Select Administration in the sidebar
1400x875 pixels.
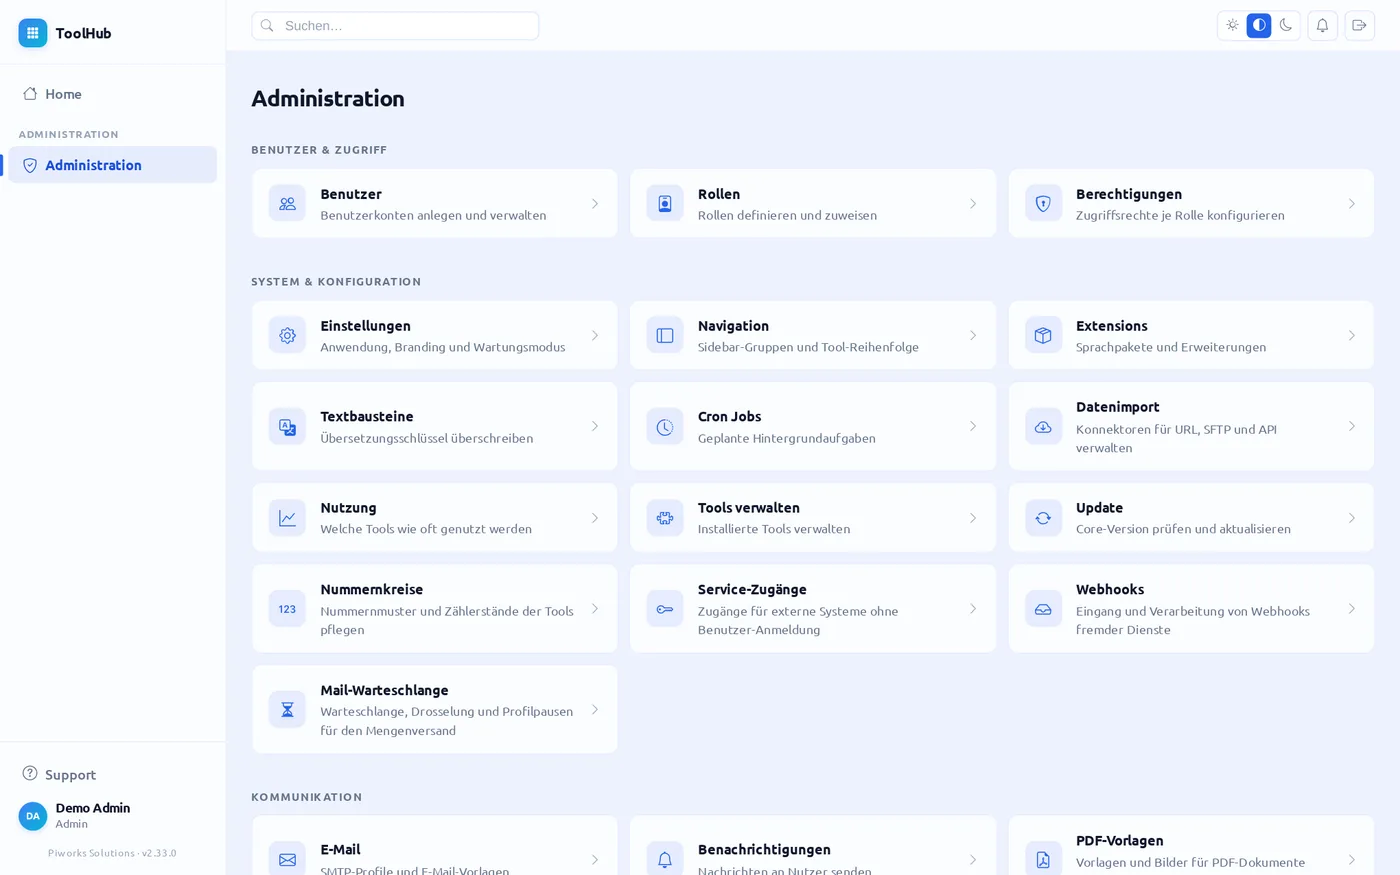[112, 165]
